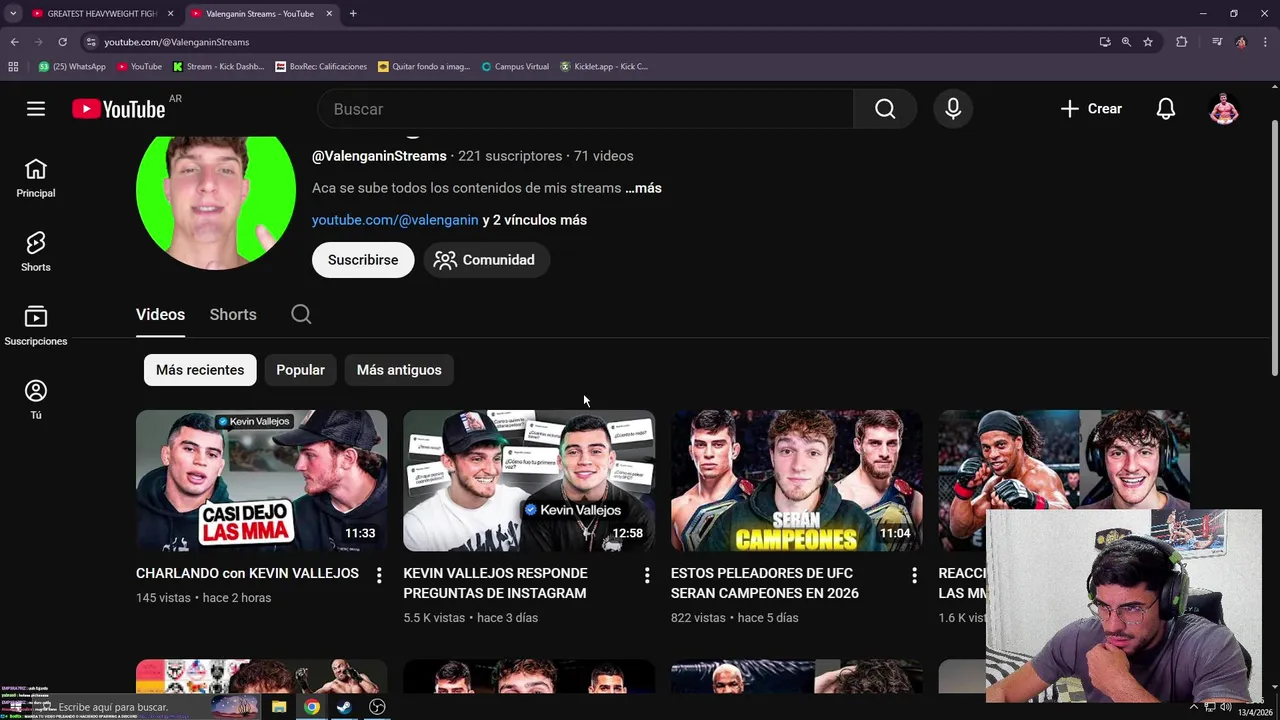Open the notifications bell

click(1166, 109)
